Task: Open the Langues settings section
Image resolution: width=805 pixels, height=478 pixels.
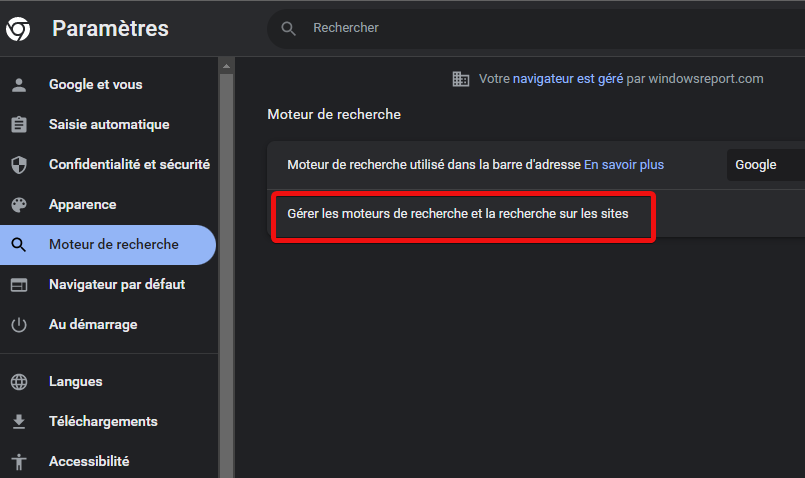Action: pos(75,381)
